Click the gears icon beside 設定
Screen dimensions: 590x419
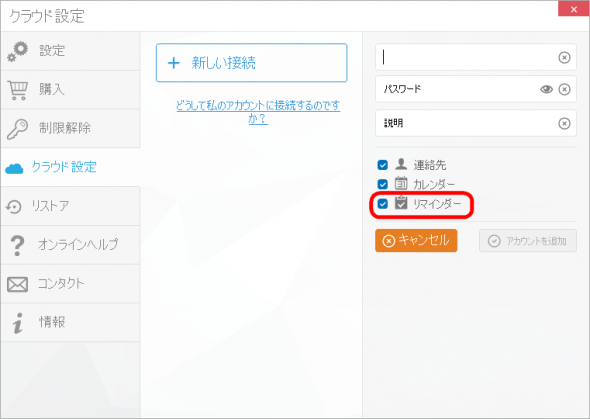click(x=17, y=52)
